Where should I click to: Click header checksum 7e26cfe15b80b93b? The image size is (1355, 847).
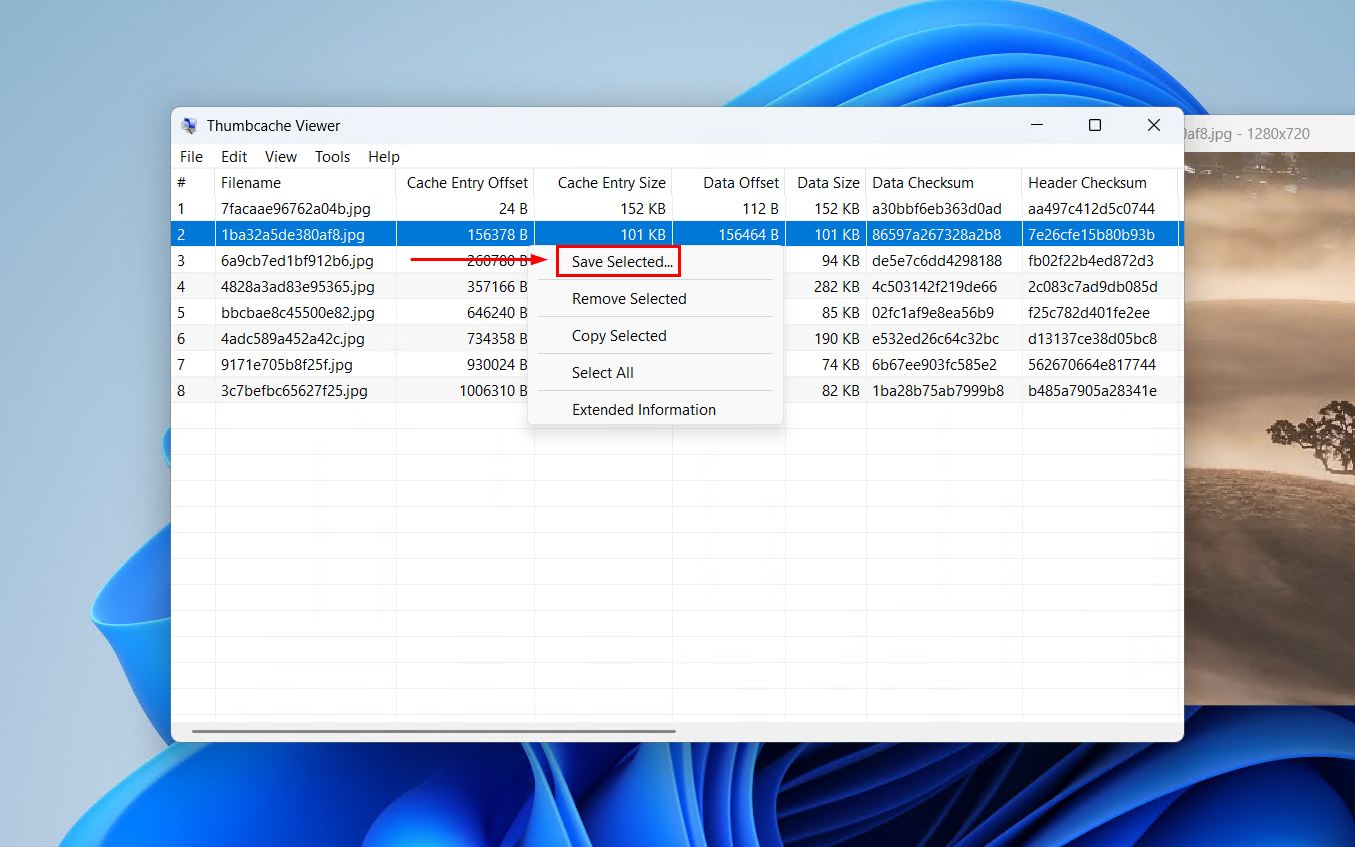(x=1091, y=235)
